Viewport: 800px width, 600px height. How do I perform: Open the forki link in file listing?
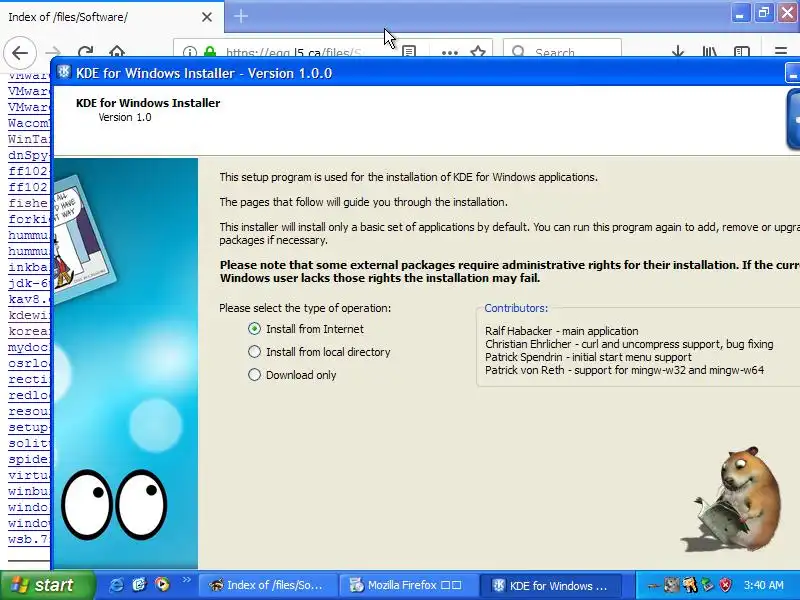pos(29,219)
